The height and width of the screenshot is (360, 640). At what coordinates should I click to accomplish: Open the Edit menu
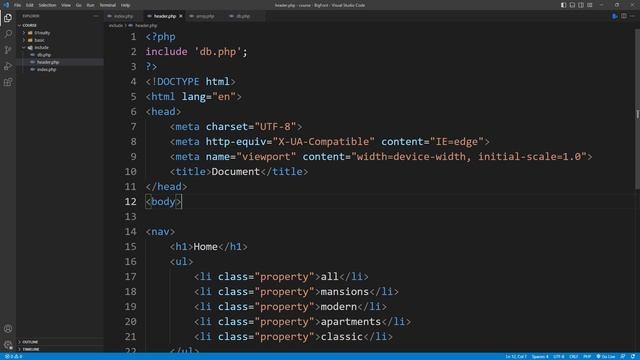pos(30,5)
